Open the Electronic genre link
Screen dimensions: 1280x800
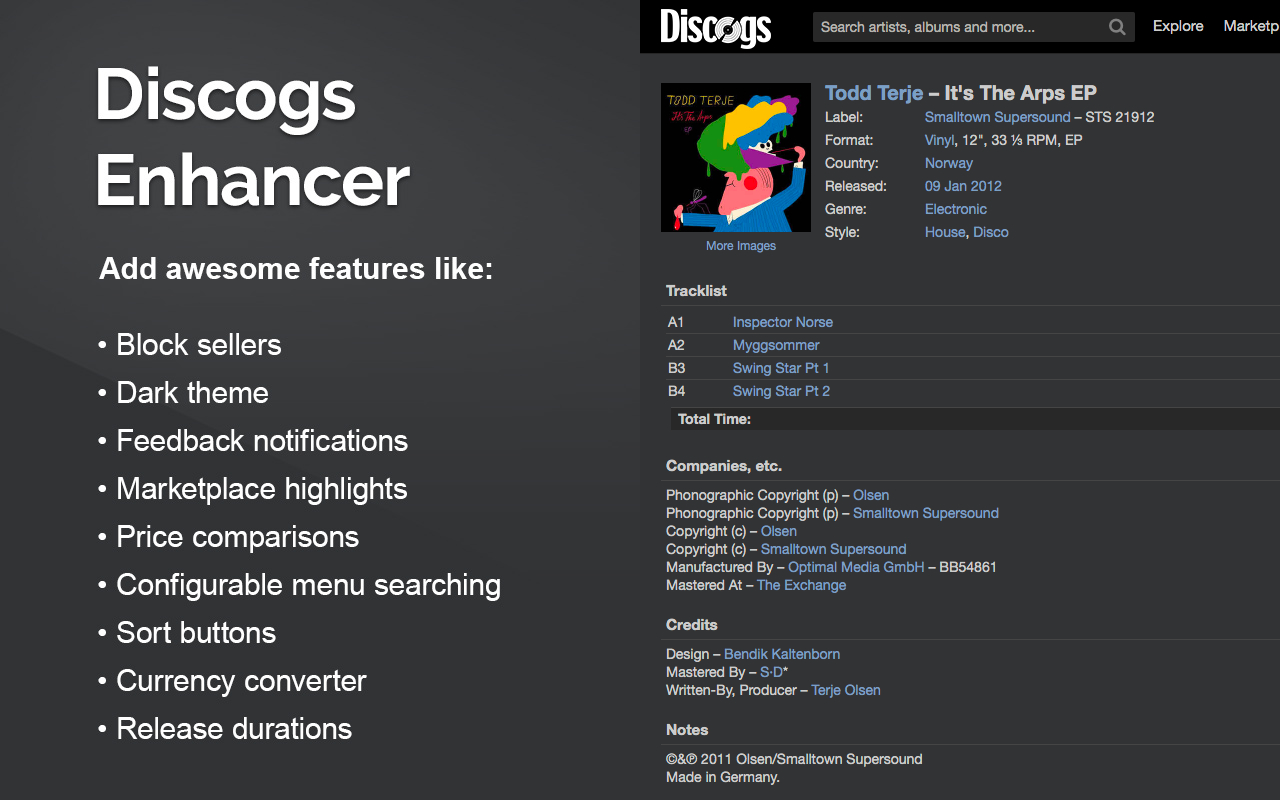click(x=956, y=209)
